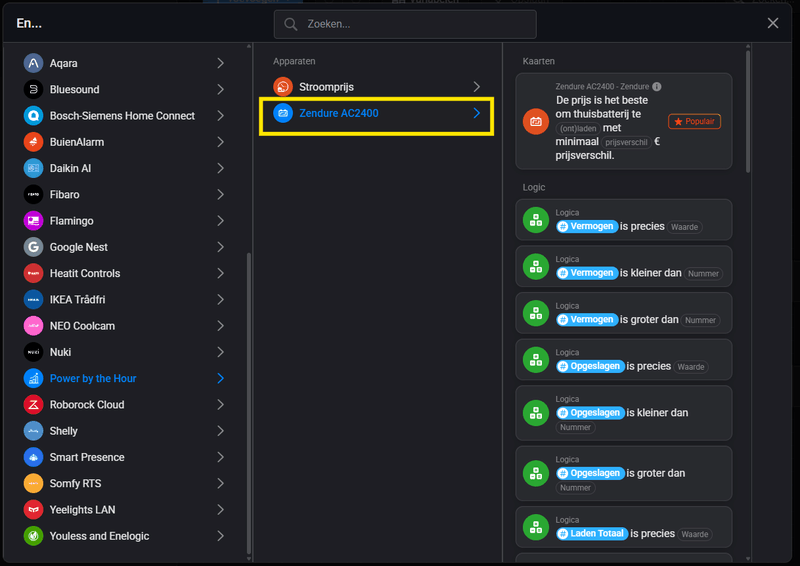Screen dimensions: 800x566
Task: Click the Shelly app icon
Action: [x=33, y=431]
